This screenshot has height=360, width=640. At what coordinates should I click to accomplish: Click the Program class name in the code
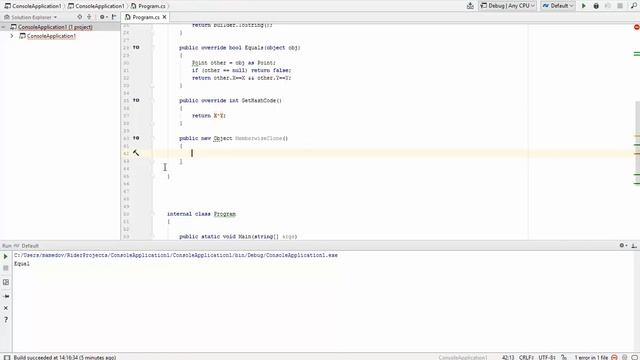(x=224, y=214)
